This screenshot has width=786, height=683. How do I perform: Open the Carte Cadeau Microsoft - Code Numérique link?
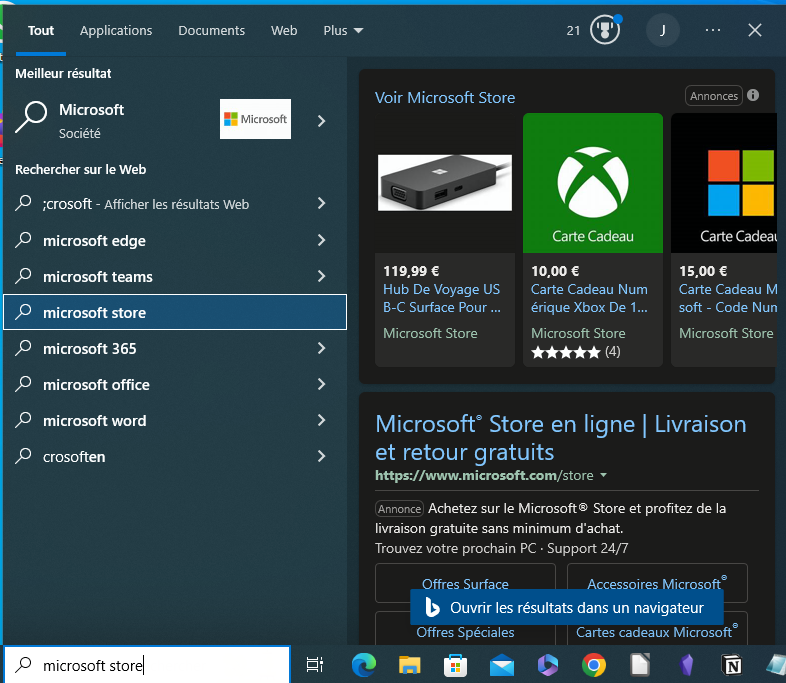click(x=728, y=298)
